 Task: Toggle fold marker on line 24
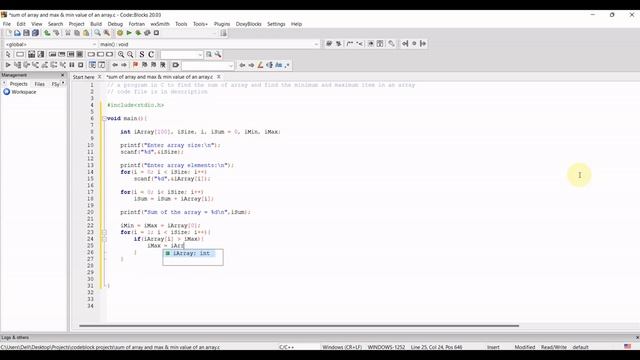click(x=104, y=239)
